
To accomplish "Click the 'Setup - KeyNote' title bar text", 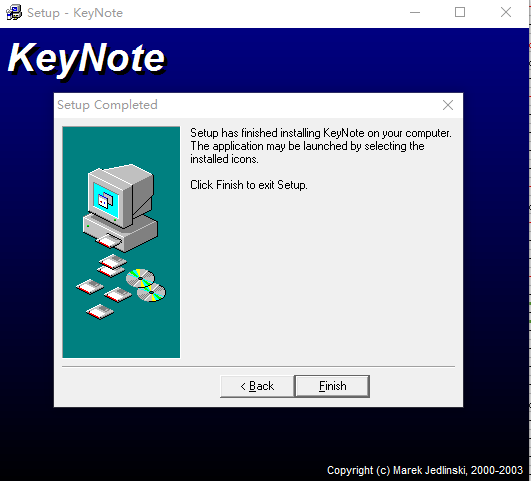I will (x=75, y=13).
